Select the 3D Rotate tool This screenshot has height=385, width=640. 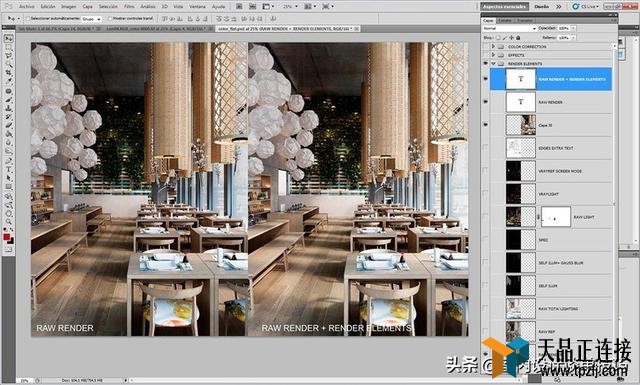pos(8,196)
